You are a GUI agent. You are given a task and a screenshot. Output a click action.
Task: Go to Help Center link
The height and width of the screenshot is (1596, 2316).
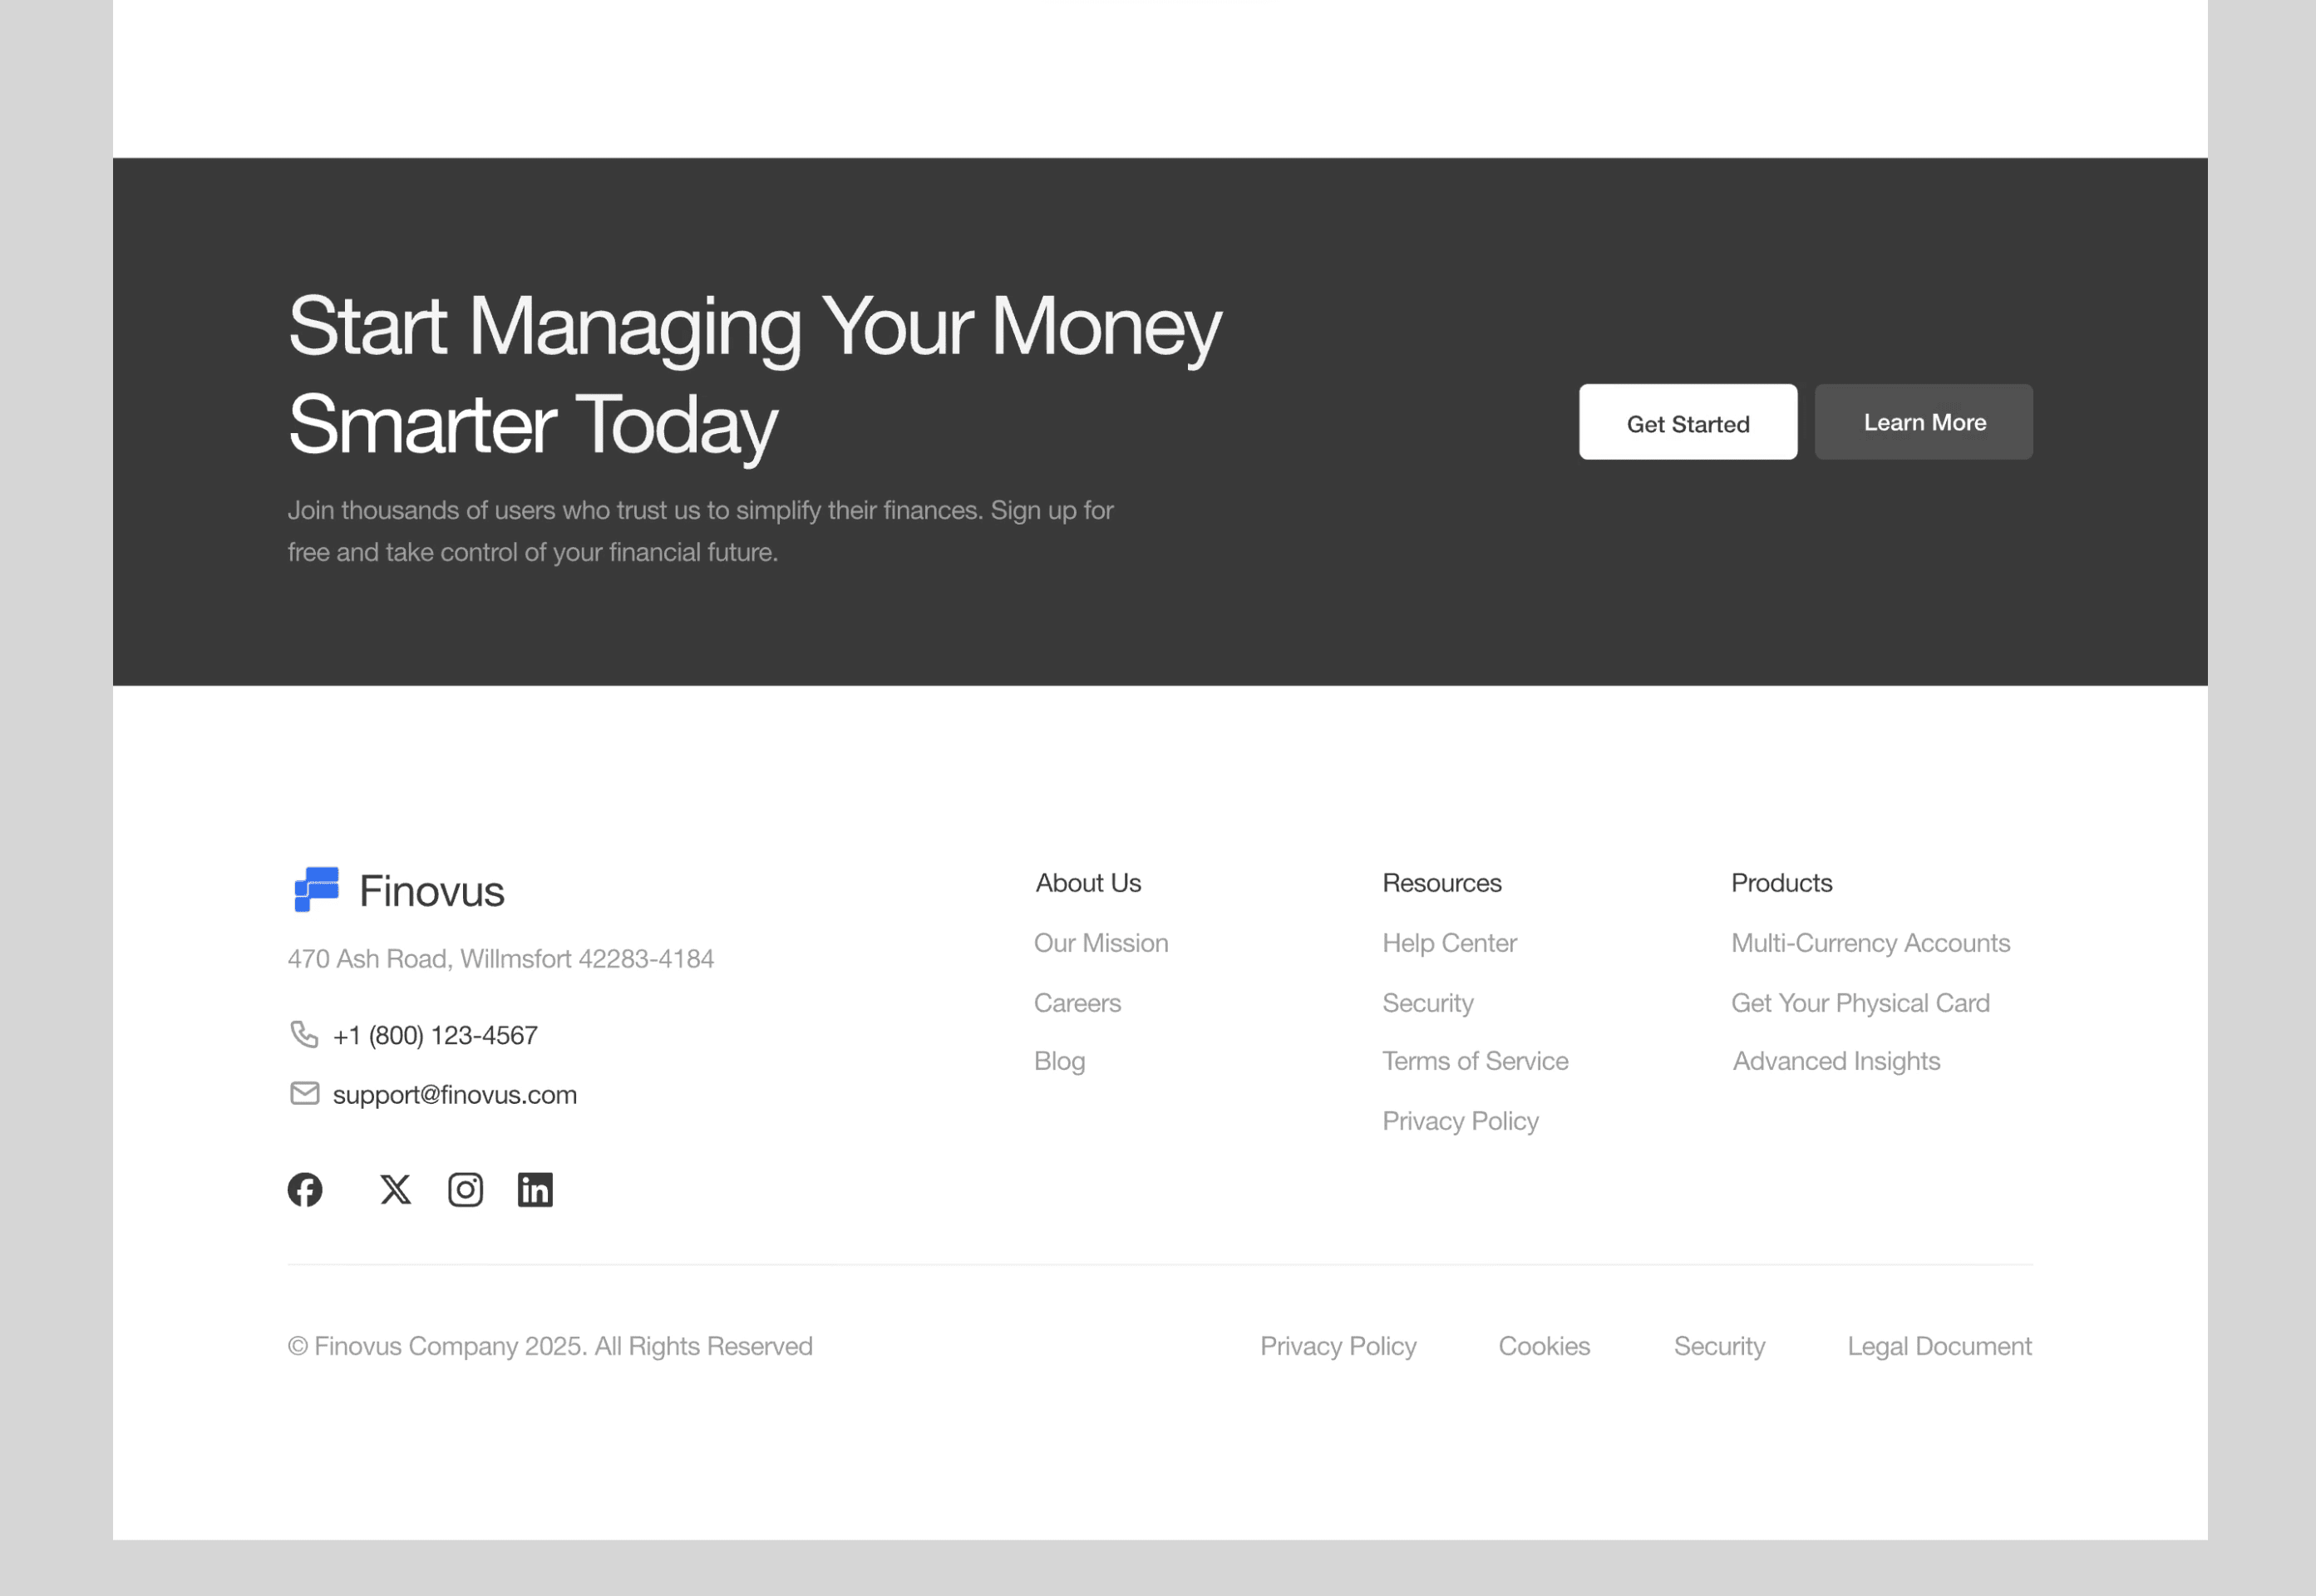(x=1449, y=943)
